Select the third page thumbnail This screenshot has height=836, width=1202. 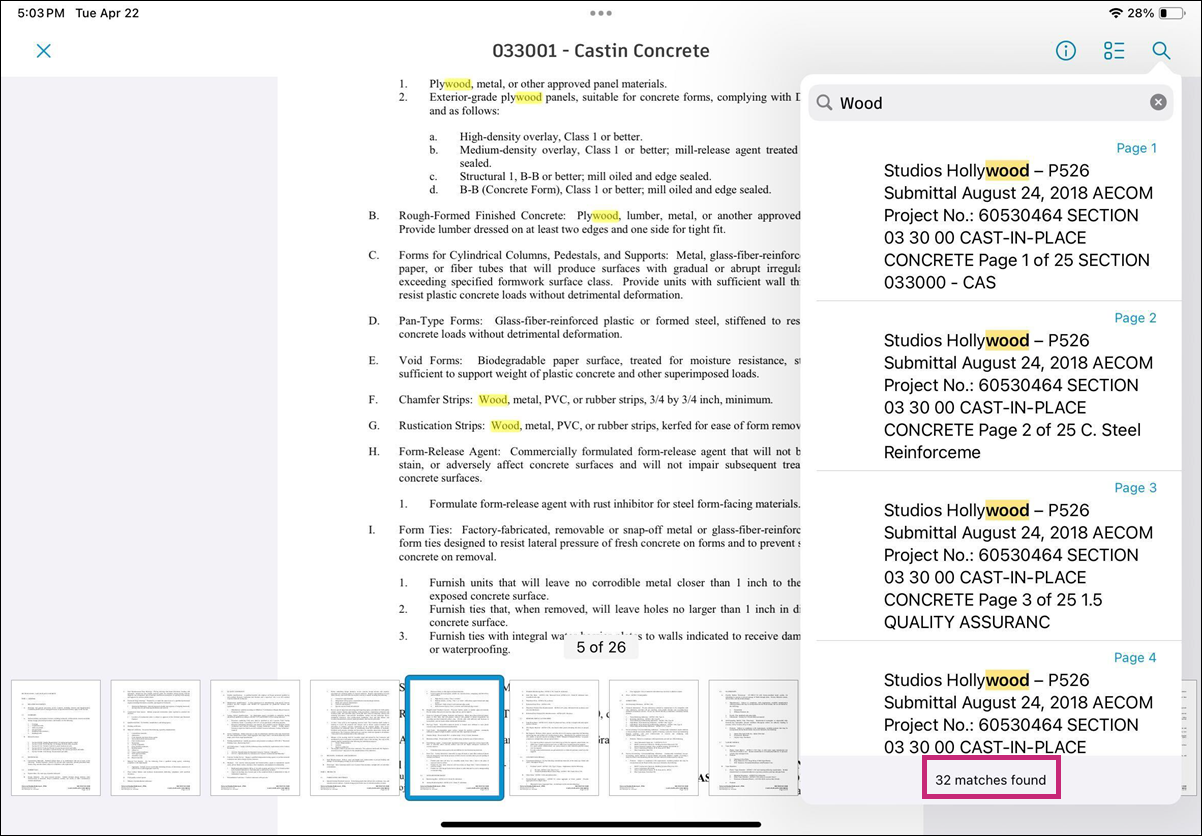point(255,738)
